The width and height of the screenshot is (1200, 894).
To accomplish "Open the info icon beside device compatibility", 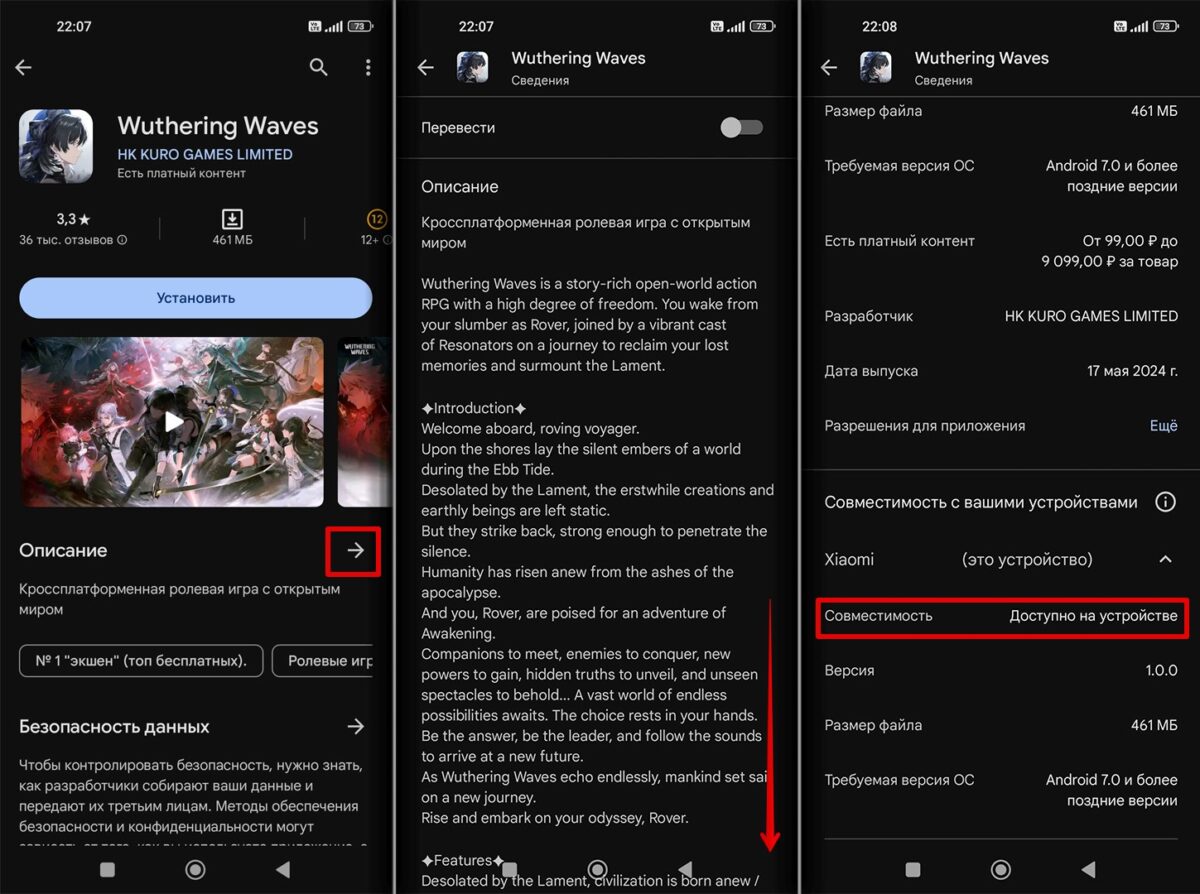I will pyautogui.click(x=1166, y=502).
